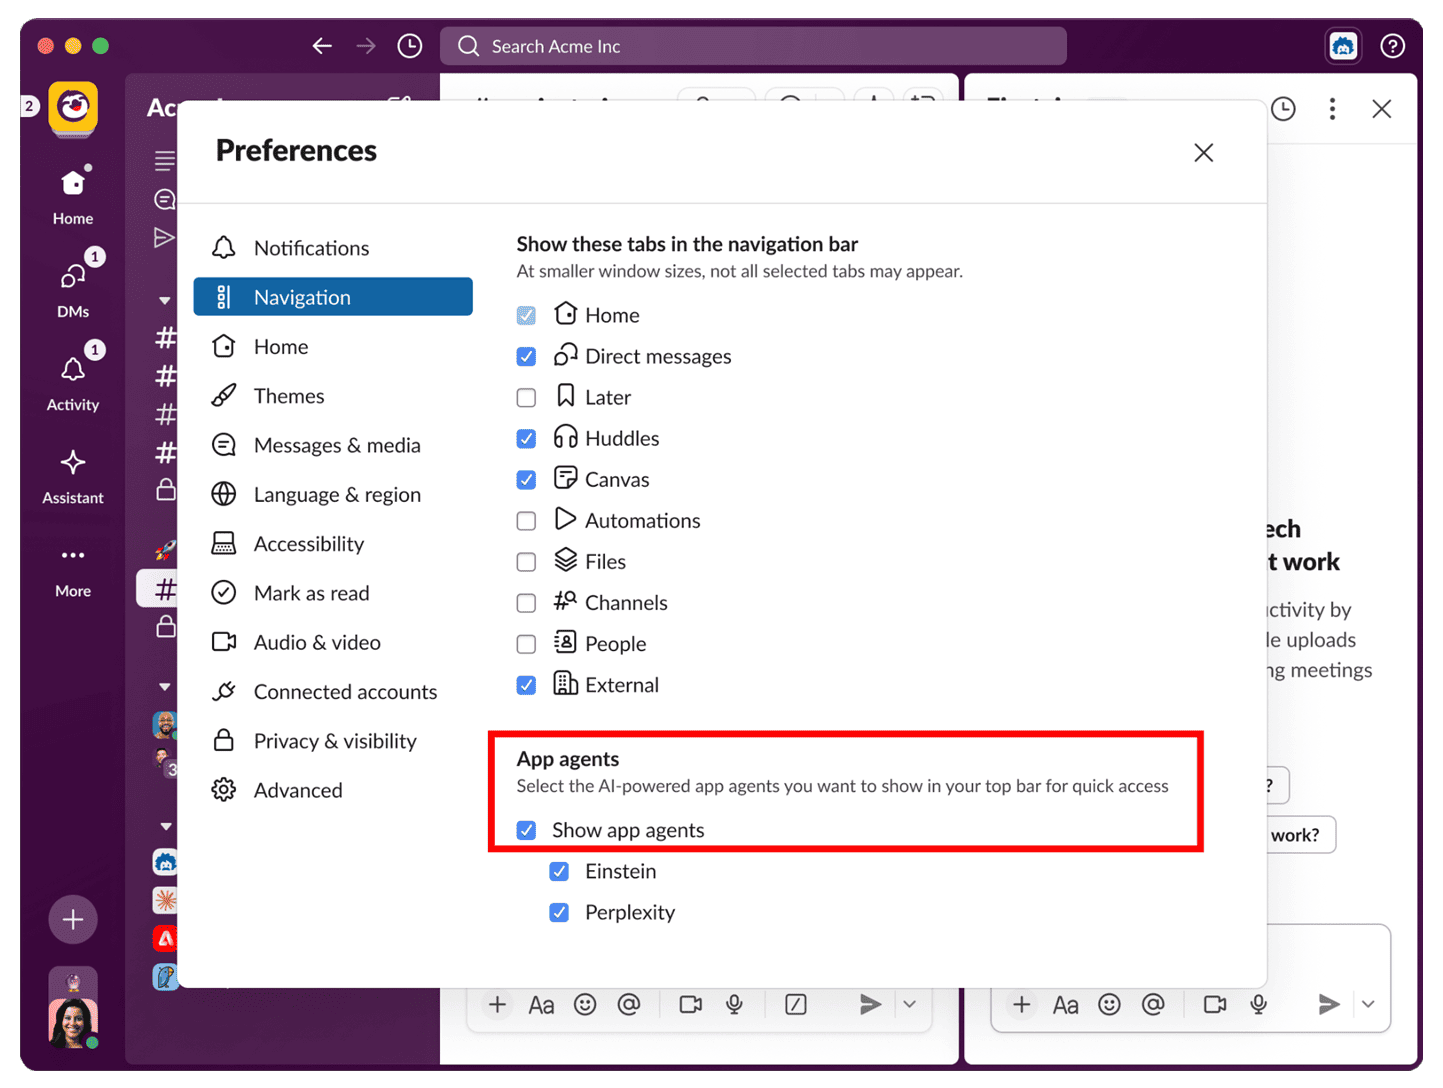Image resolution: width=1443 pixels, height=1088 pixels.
Task: Open Messages & media preferences
Action: click(x=333, y=445)
